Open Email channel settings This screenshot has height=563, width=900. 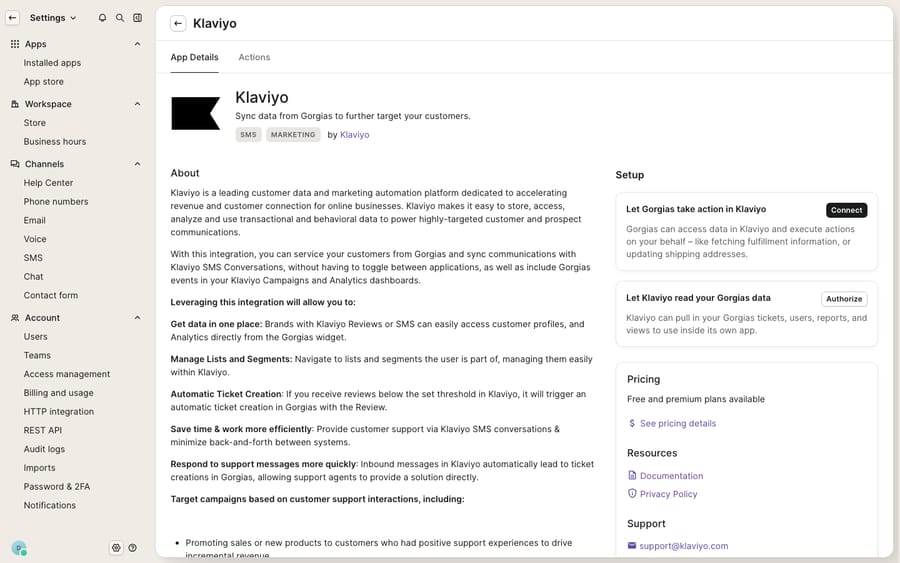pyautogui.click(x=34, y=220)
